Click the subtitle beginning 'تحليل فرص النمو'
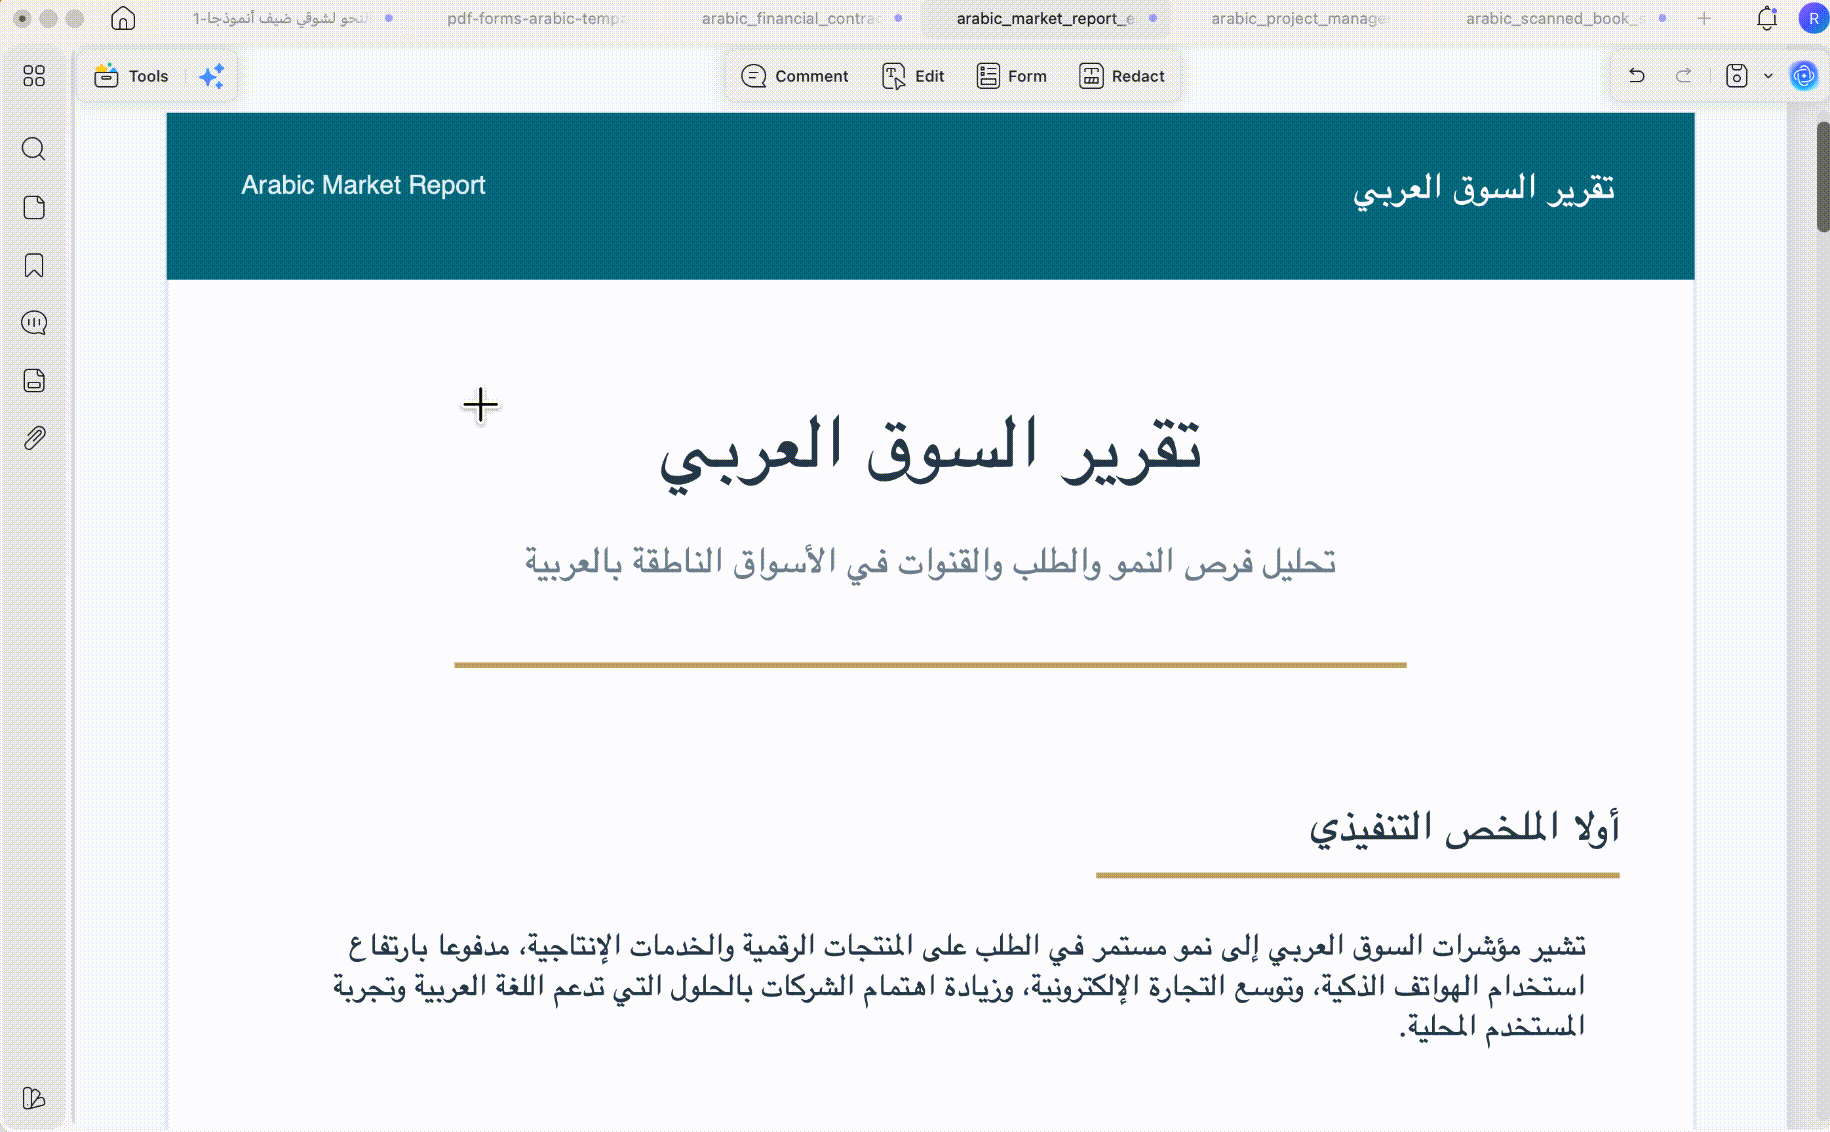The height and width of the screenshot is (1132, 1830). [930, 563]
